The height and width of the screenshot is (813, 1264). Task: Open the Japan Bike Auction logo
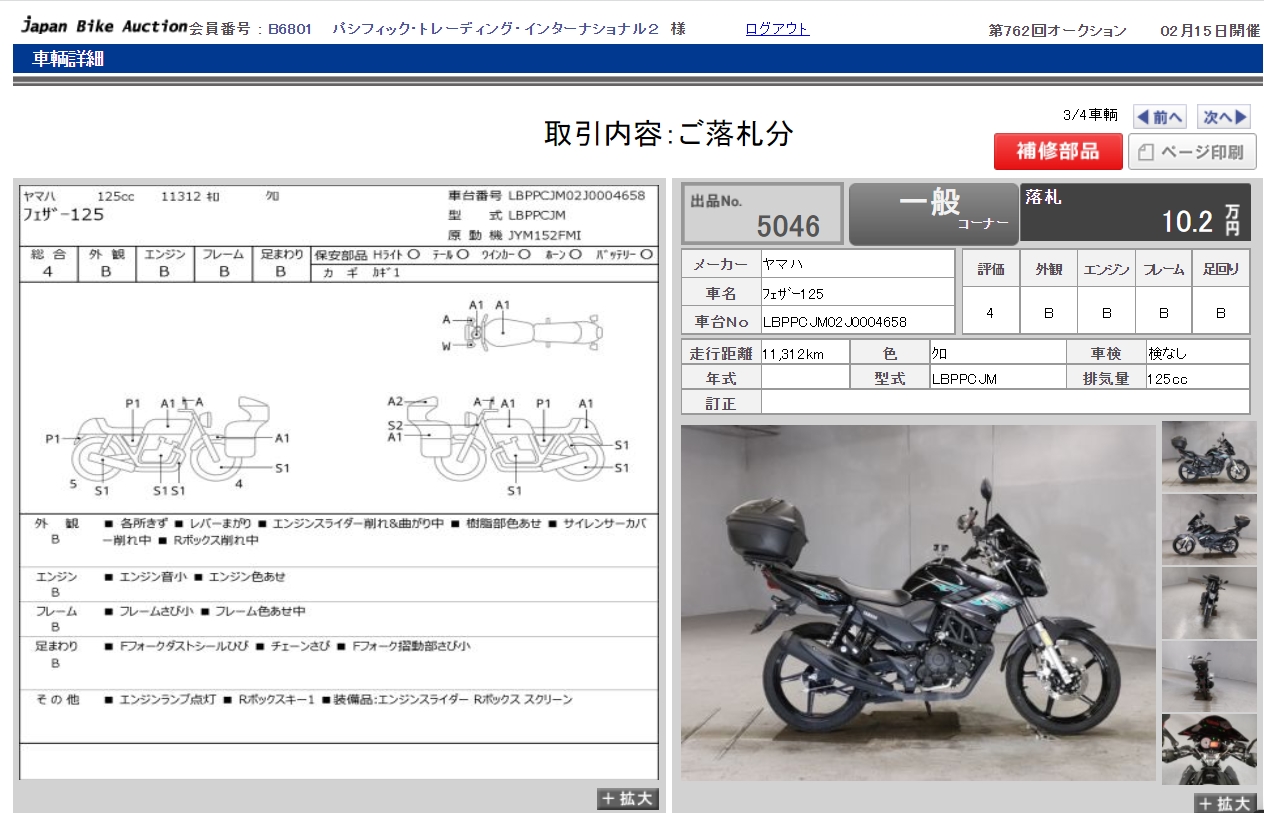point(104,27)
